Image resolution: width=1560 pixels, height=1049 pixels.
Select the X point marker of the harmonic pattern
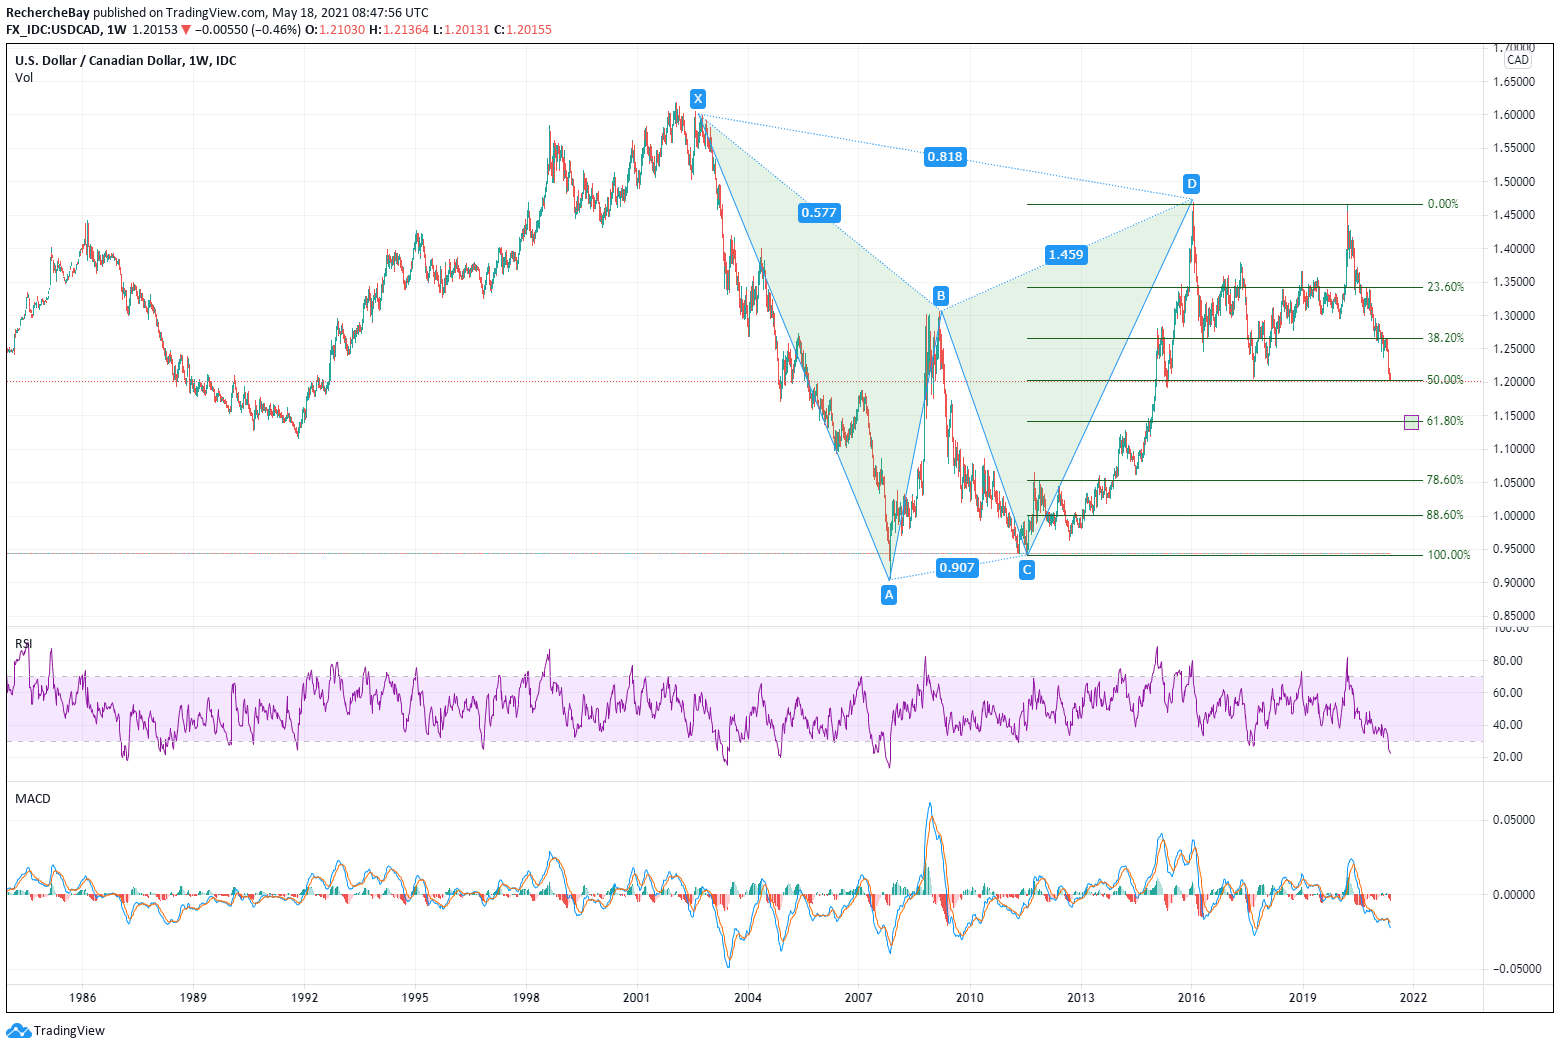(698, 98)
